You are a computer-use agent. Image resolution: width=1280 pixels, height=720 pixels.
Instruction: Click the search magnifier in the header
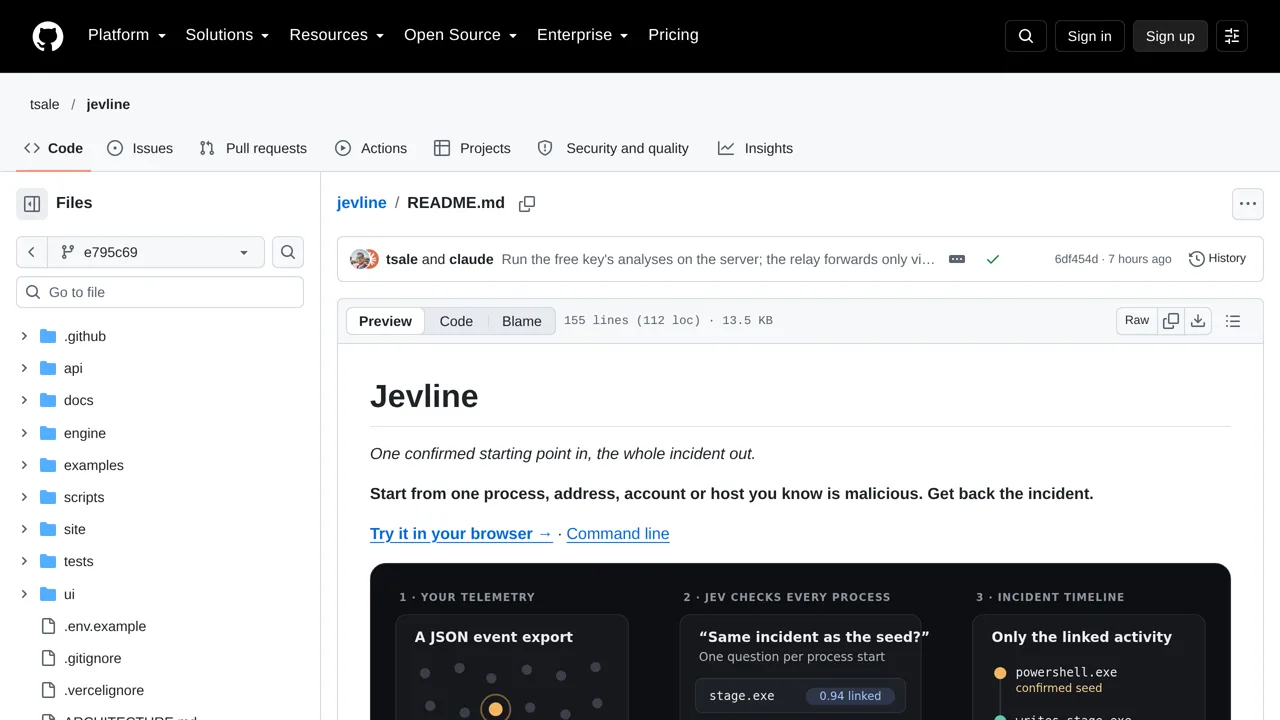click(1026, 36)
